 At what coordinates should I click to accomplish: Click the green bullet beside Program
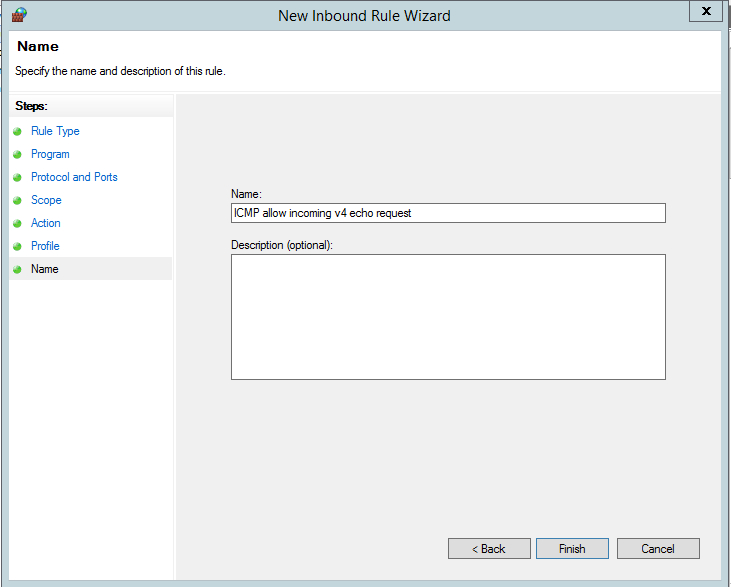coord(18,154)
